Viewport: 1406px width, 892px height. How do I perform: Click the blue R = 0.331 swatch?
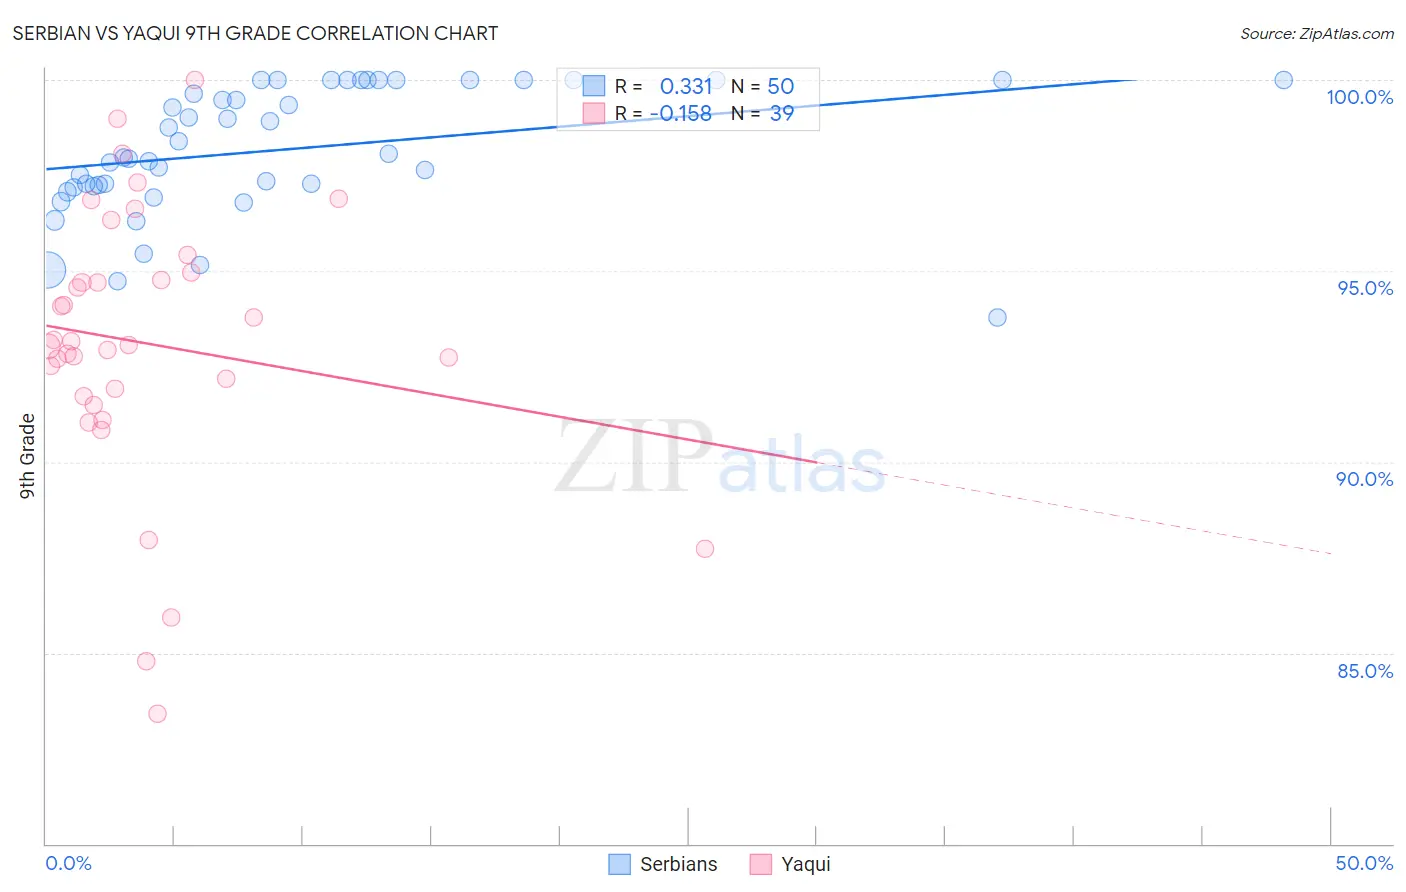point(594,86)
